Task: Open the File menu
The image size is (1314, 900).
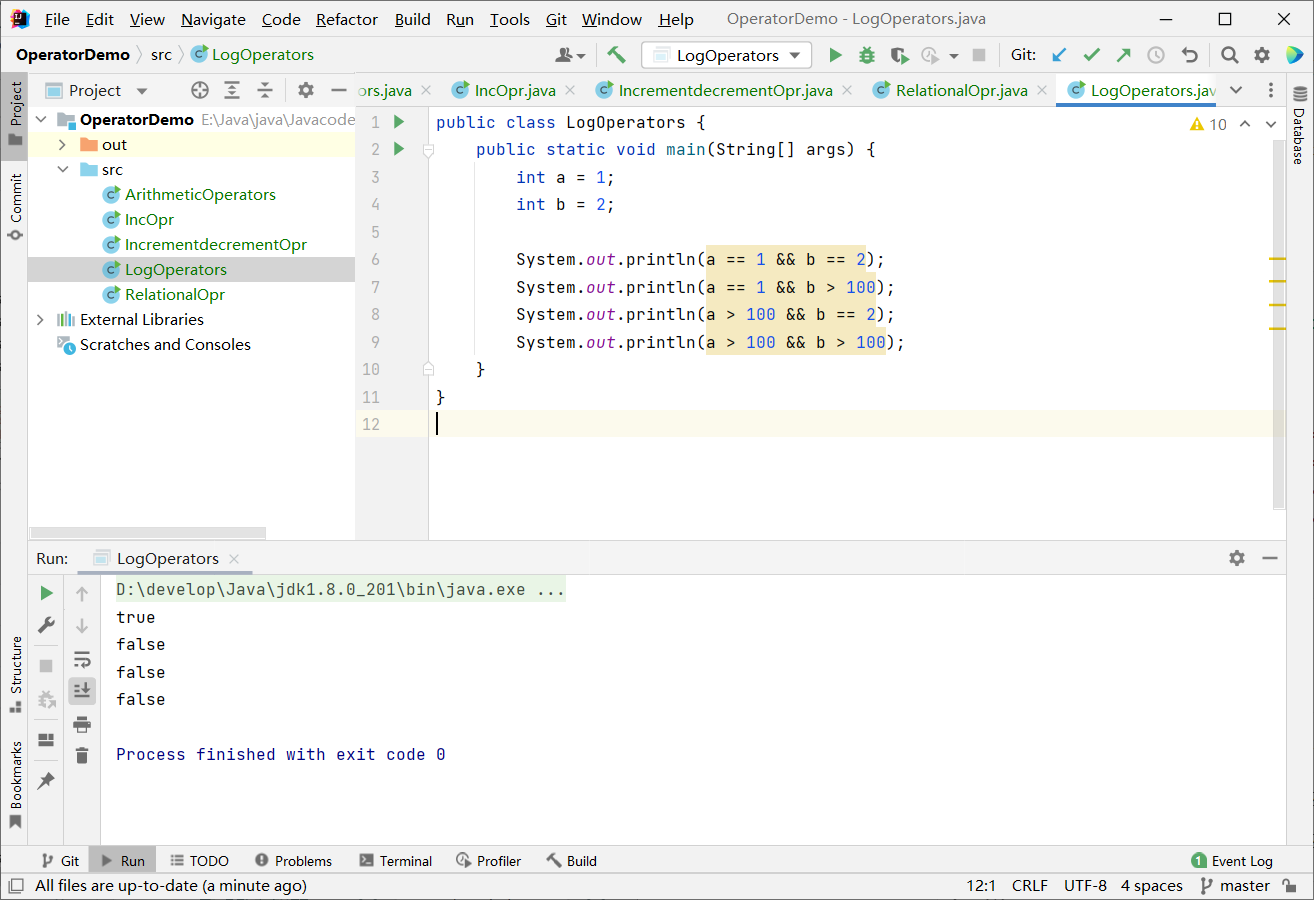Action: (58, 19)
